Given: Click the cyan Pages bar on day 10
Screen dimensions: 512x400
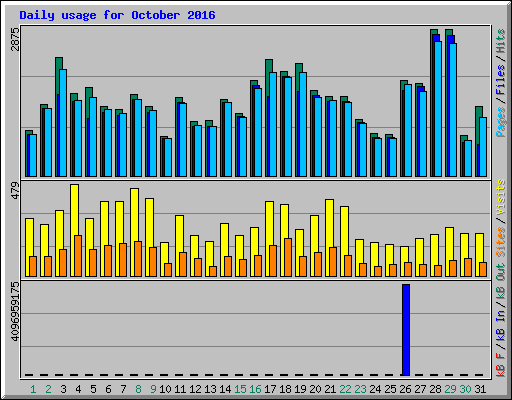Looking at the screenshot, I should click(x=168, y=157).
